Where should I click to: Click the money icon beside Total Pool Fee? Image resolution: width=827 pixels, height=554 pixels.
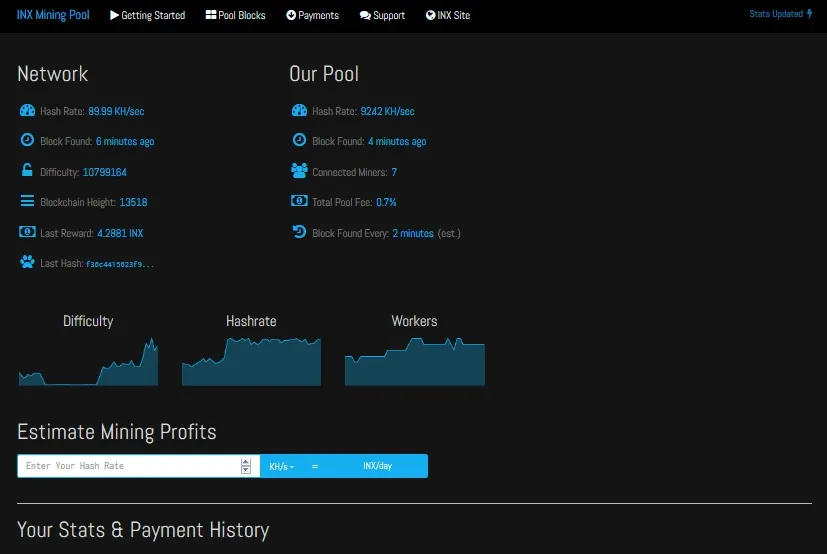(299, 201)
